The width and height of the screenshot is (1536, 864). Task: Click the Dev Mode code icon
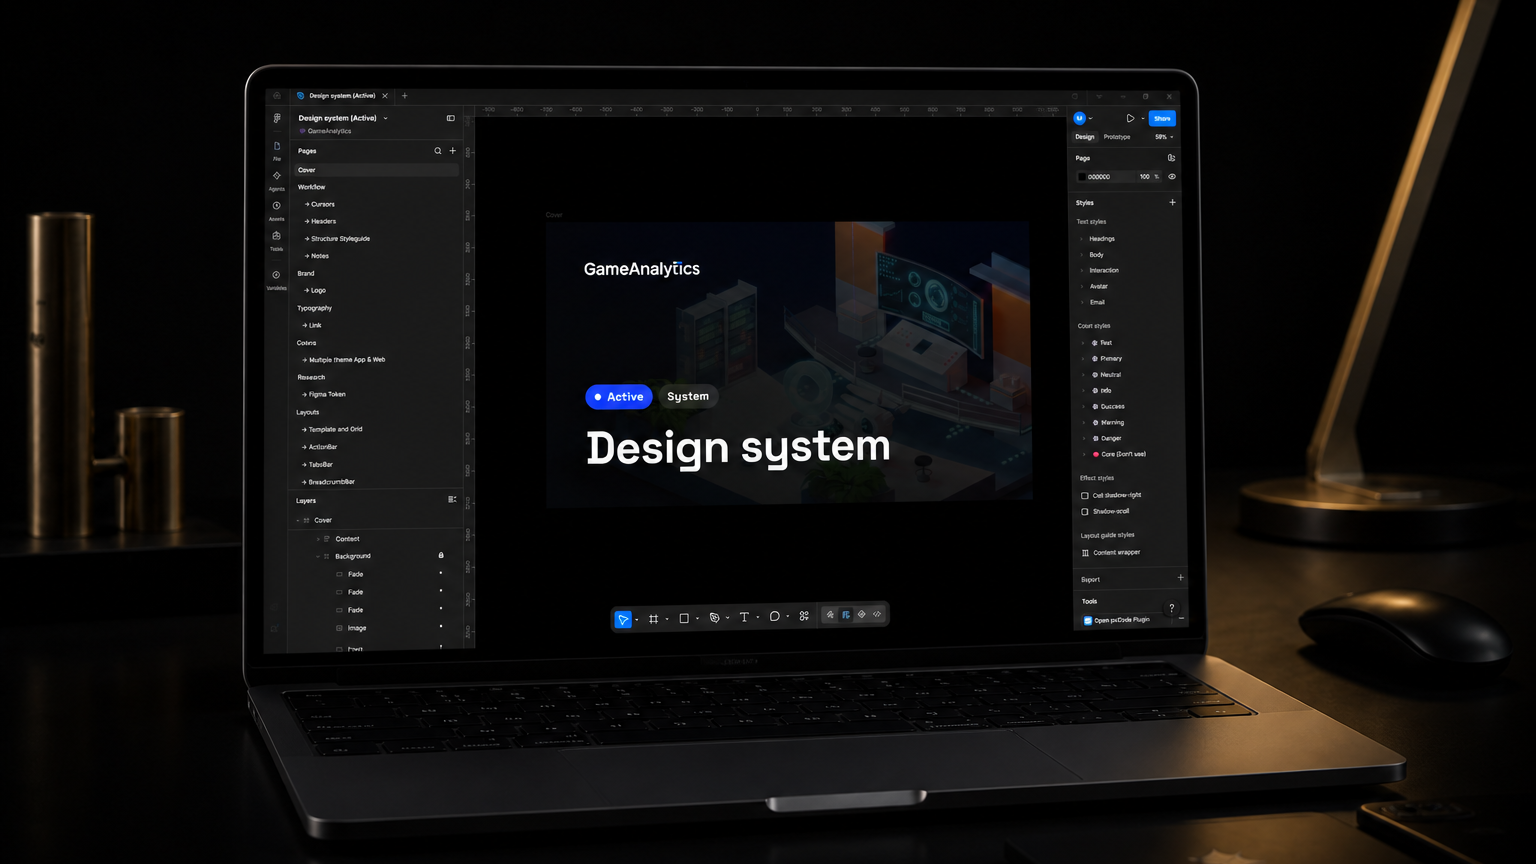coord(877,614)
